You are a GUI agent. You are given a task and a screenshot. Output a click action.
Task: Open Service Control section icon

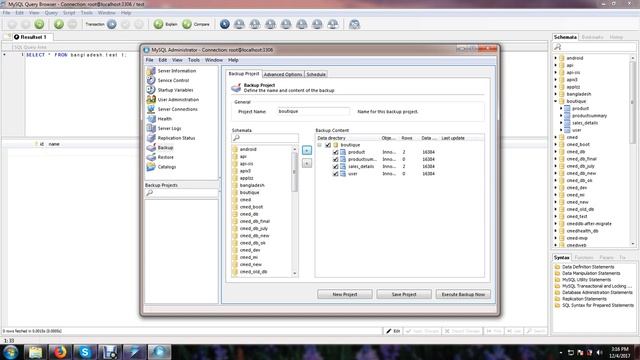pos(151,80)
